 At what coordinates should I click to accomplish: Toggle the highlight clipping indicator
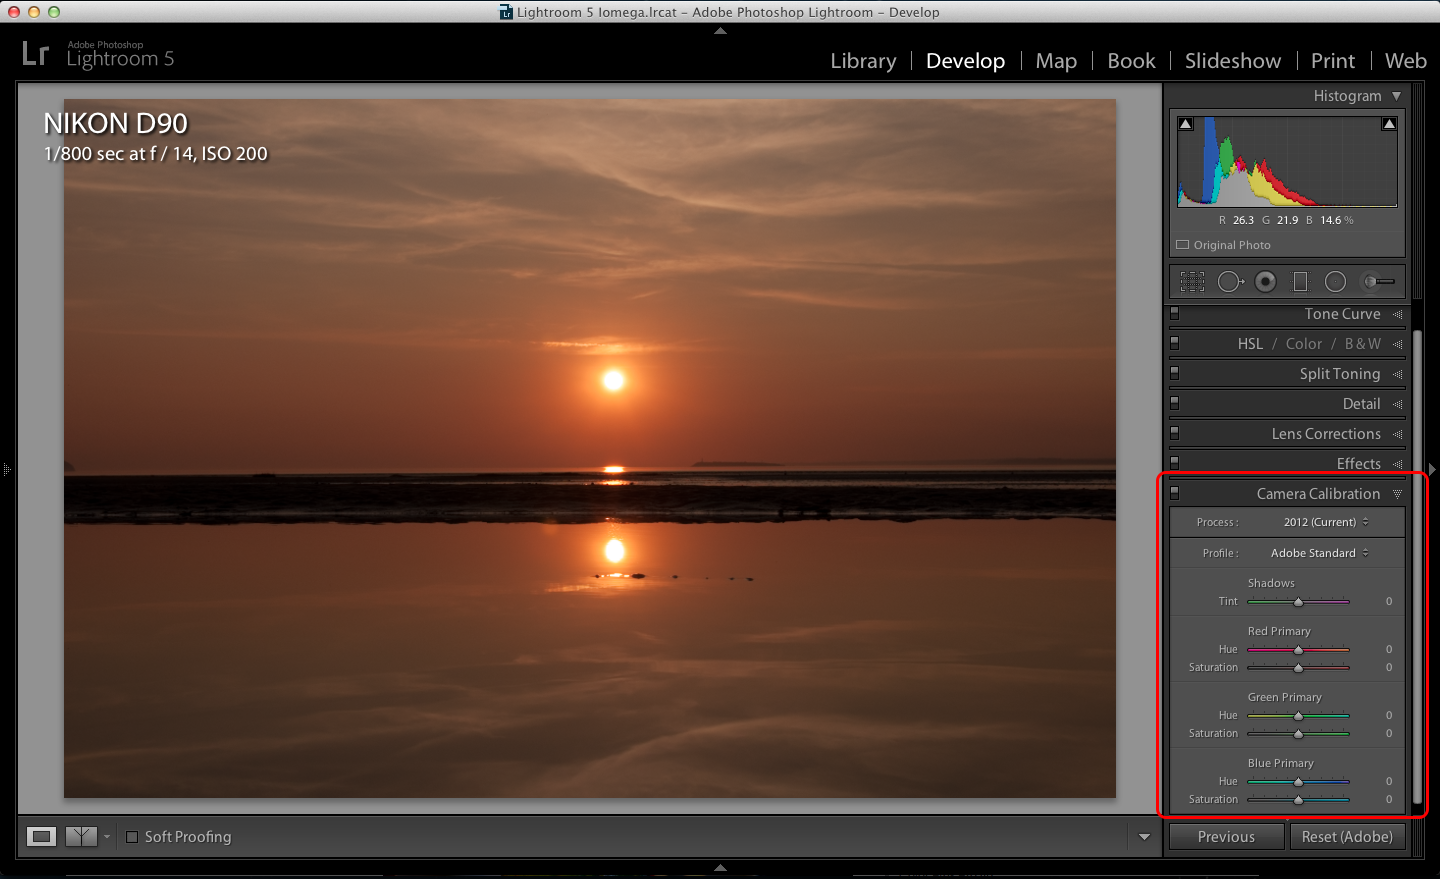[x=1388, y=122]
